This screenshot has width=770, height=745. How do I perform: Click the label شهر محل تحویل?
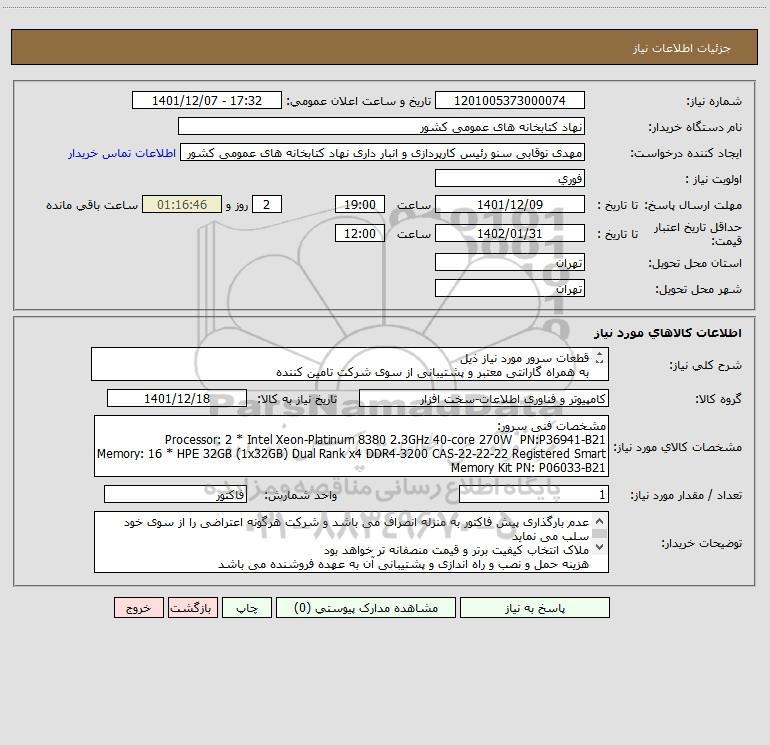[x=698, y=290]
